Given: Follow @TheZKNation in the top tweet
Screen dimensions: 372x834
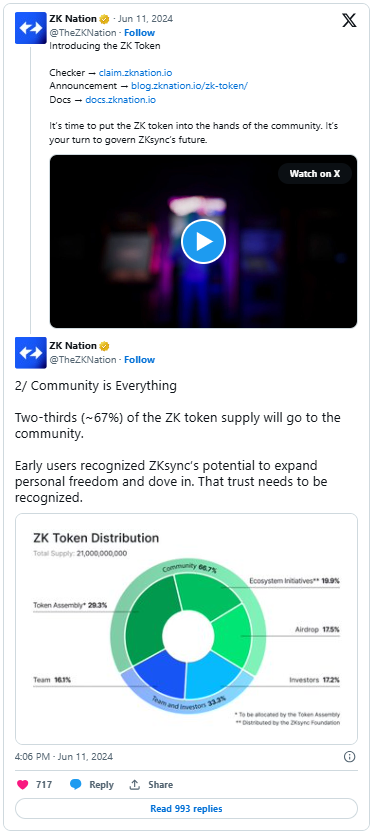Looking at the screenshot, I should (x=139, y=32).
